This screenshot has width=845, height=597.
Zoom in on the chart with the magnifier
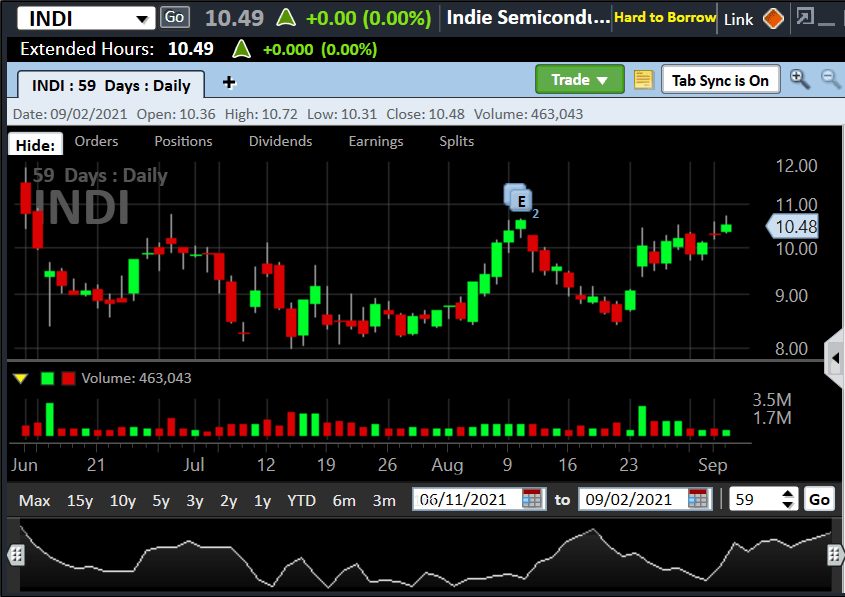797,78
